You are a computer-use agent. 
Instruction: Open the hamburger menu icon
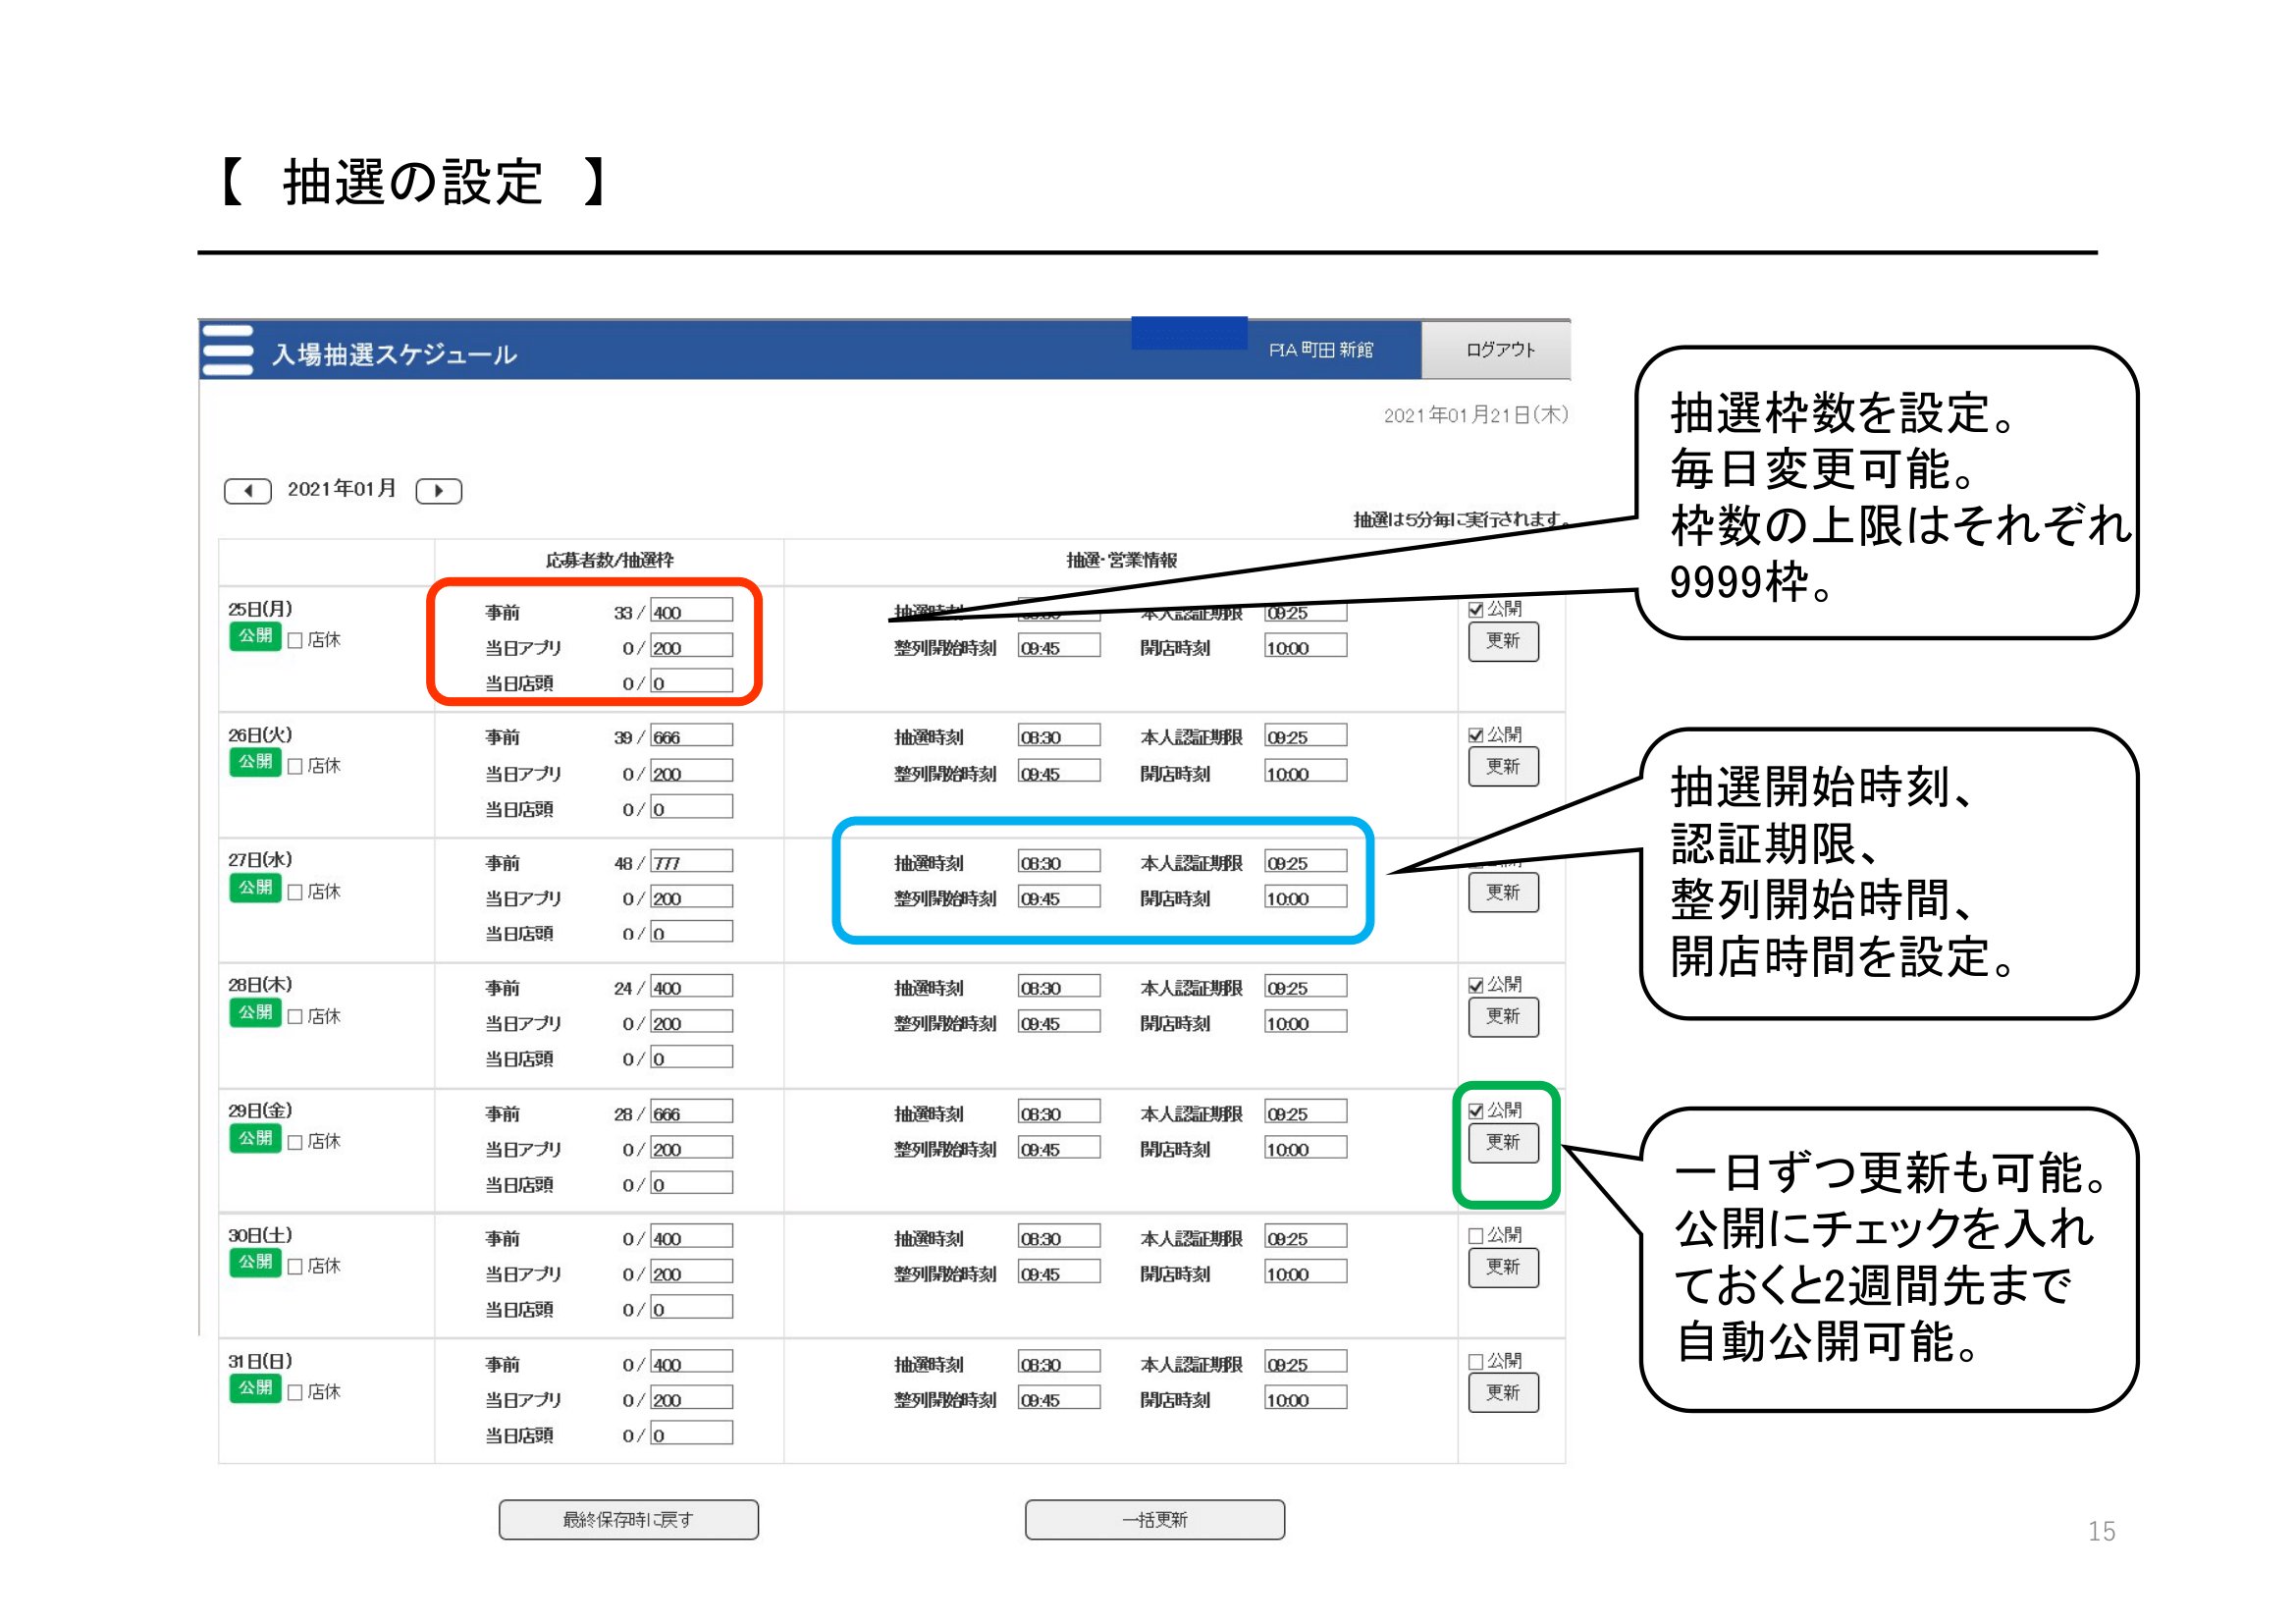(227, 350)
